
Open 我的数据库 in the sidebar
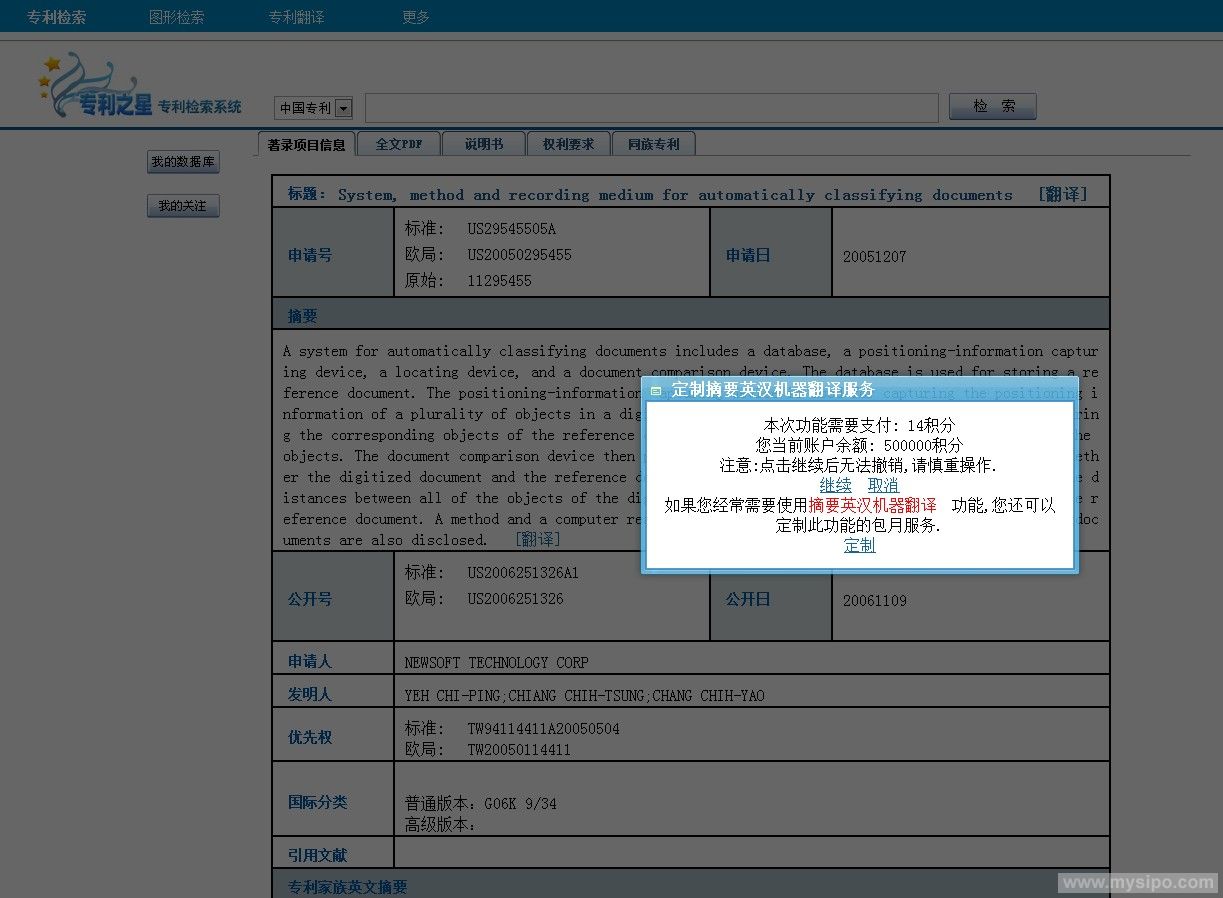(183, 162)
